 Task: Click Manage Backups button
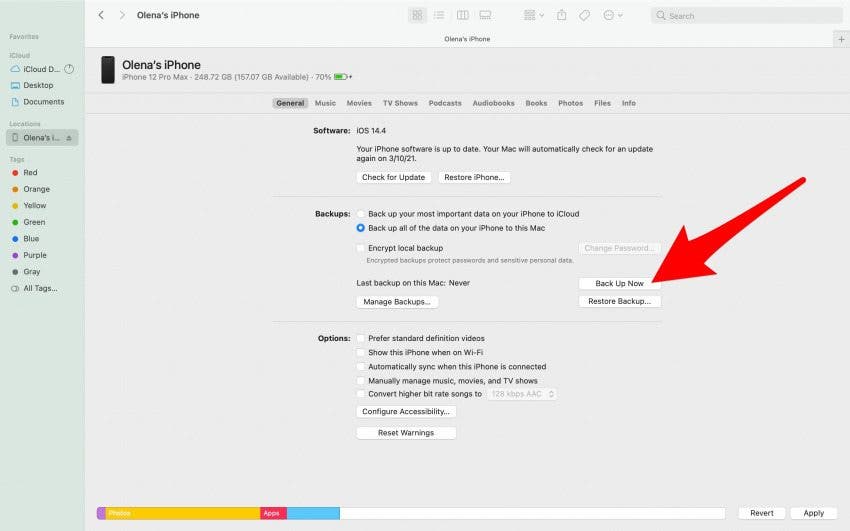tap(397, 302)
